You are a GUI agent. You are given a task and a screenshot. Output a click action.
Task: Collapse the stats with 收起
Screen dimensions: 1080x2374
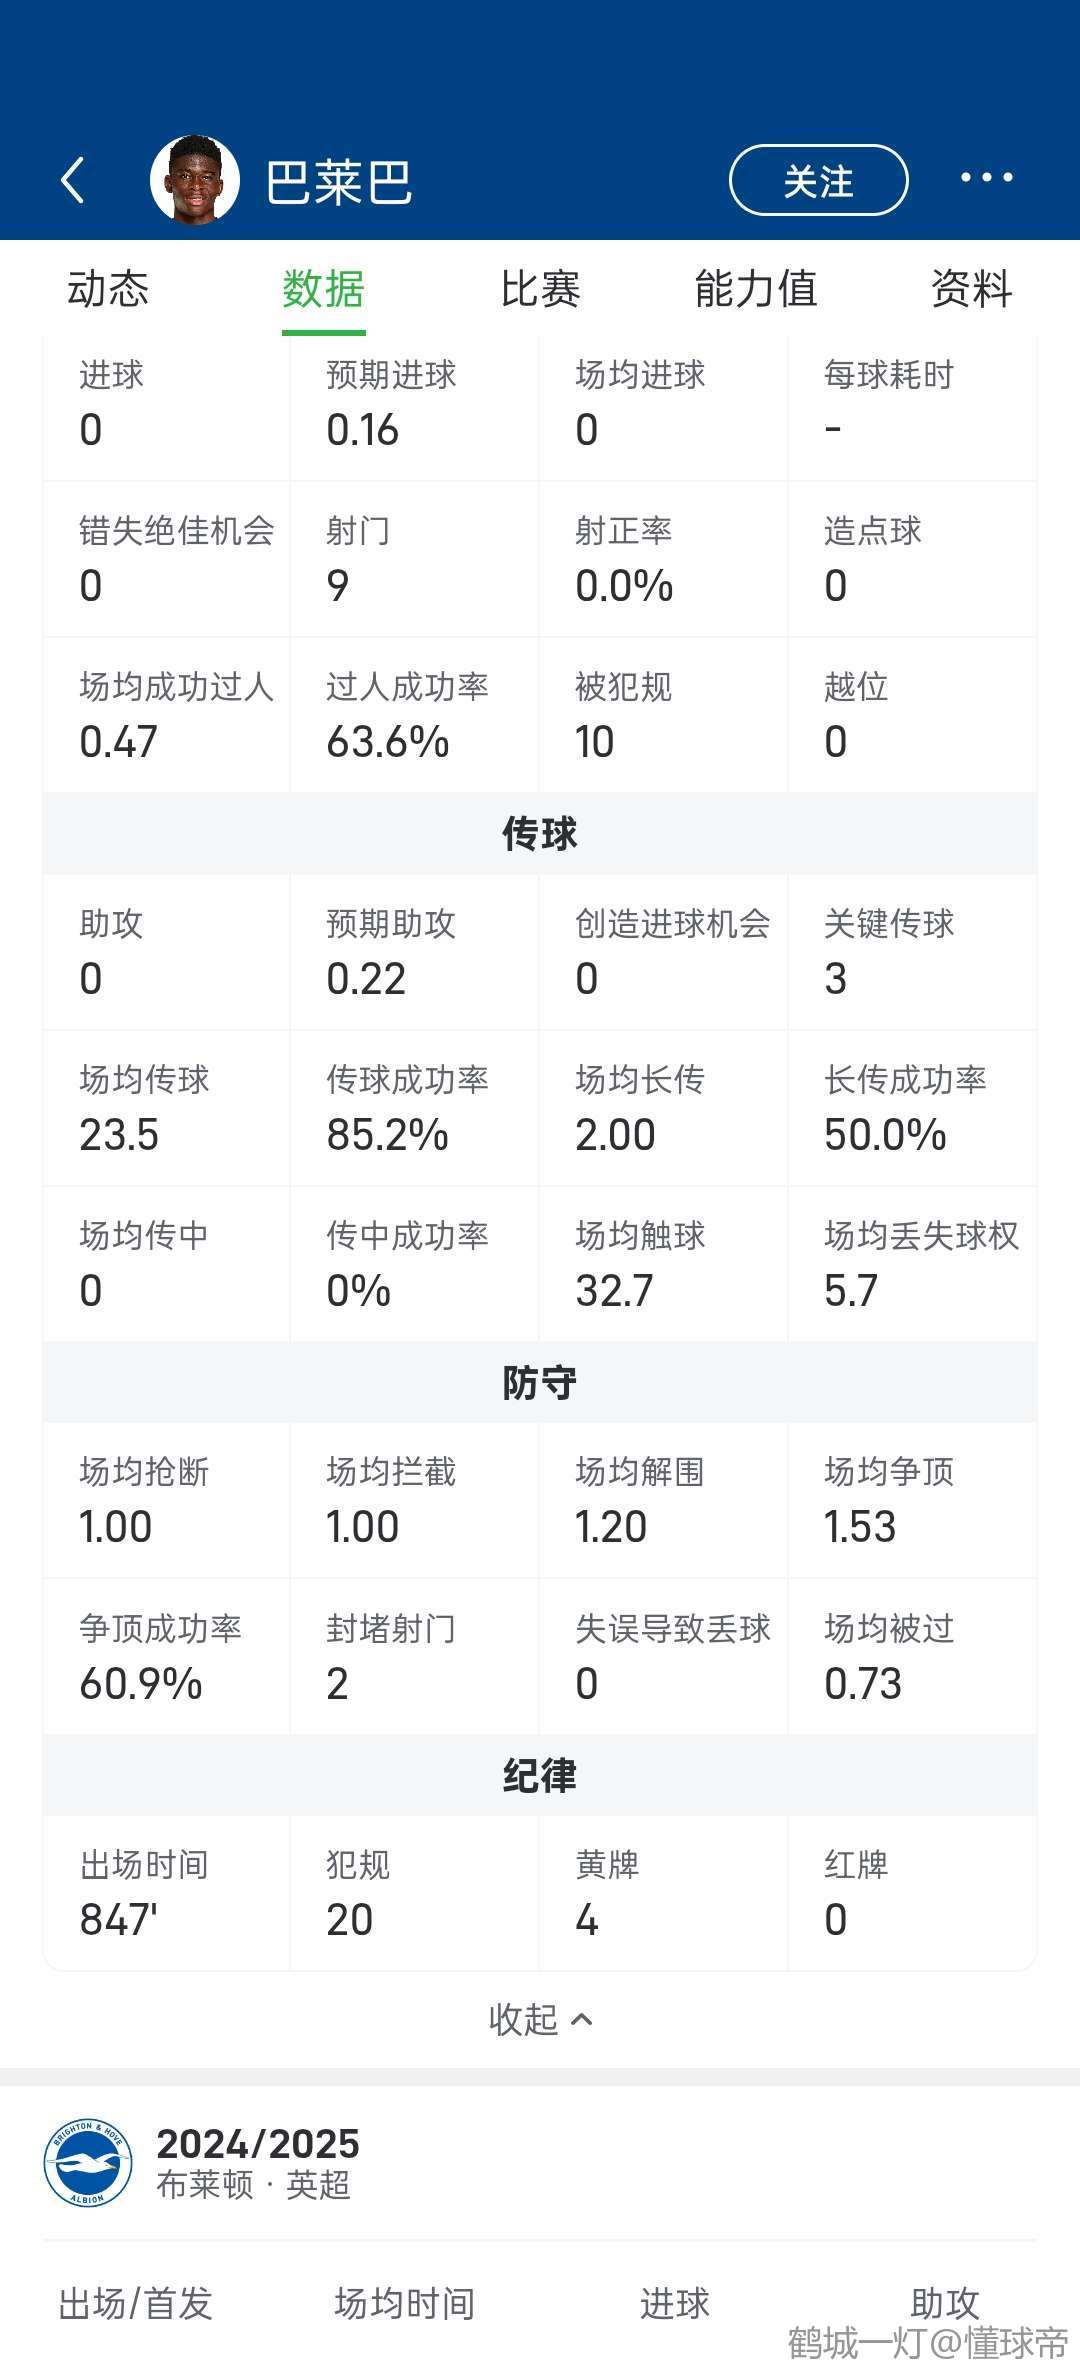[x=540, y=2020]
